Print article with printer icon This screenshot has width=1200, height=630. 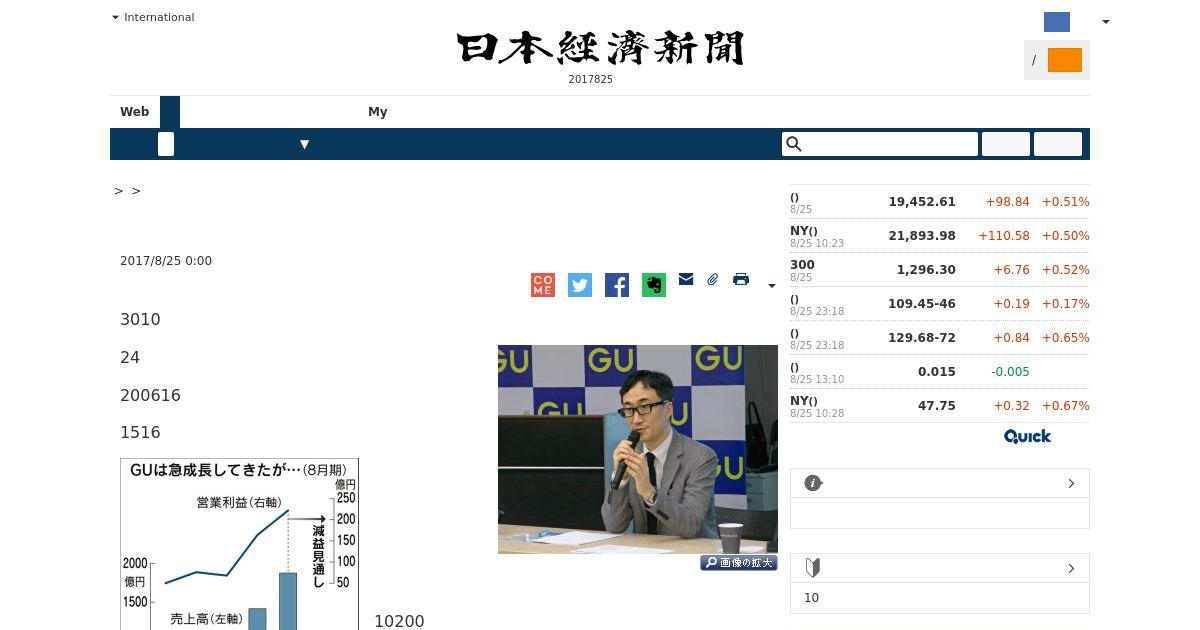pyautogui.click(x=741, y=279)
